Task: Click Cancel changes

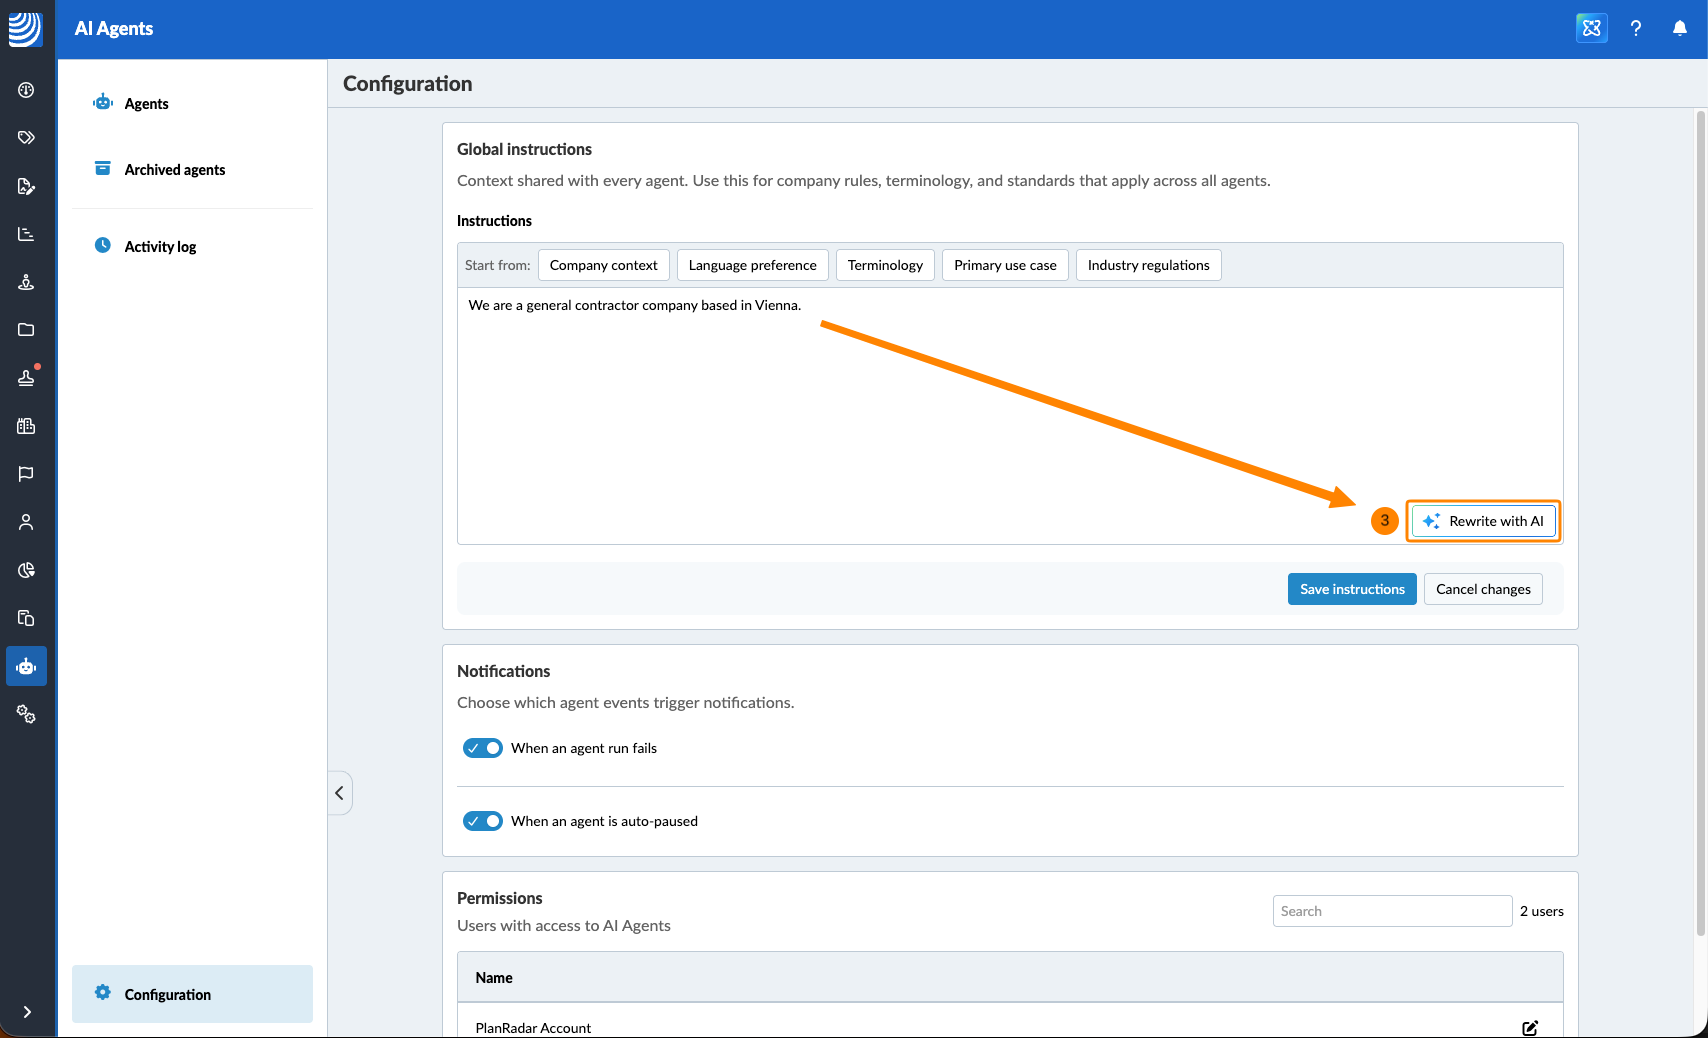Action: 1483,589
